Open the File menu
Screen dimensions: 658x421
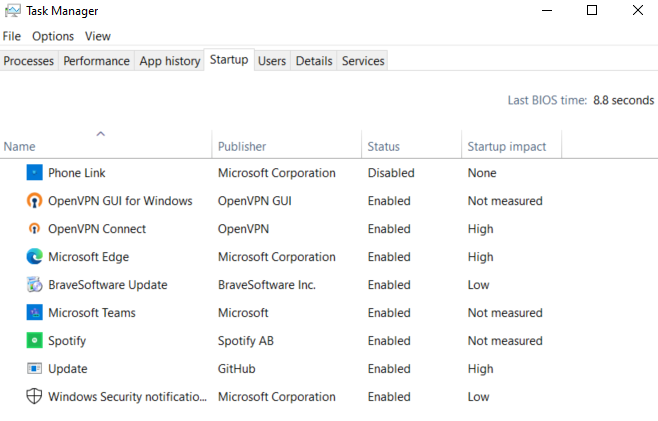click(12, 36)
